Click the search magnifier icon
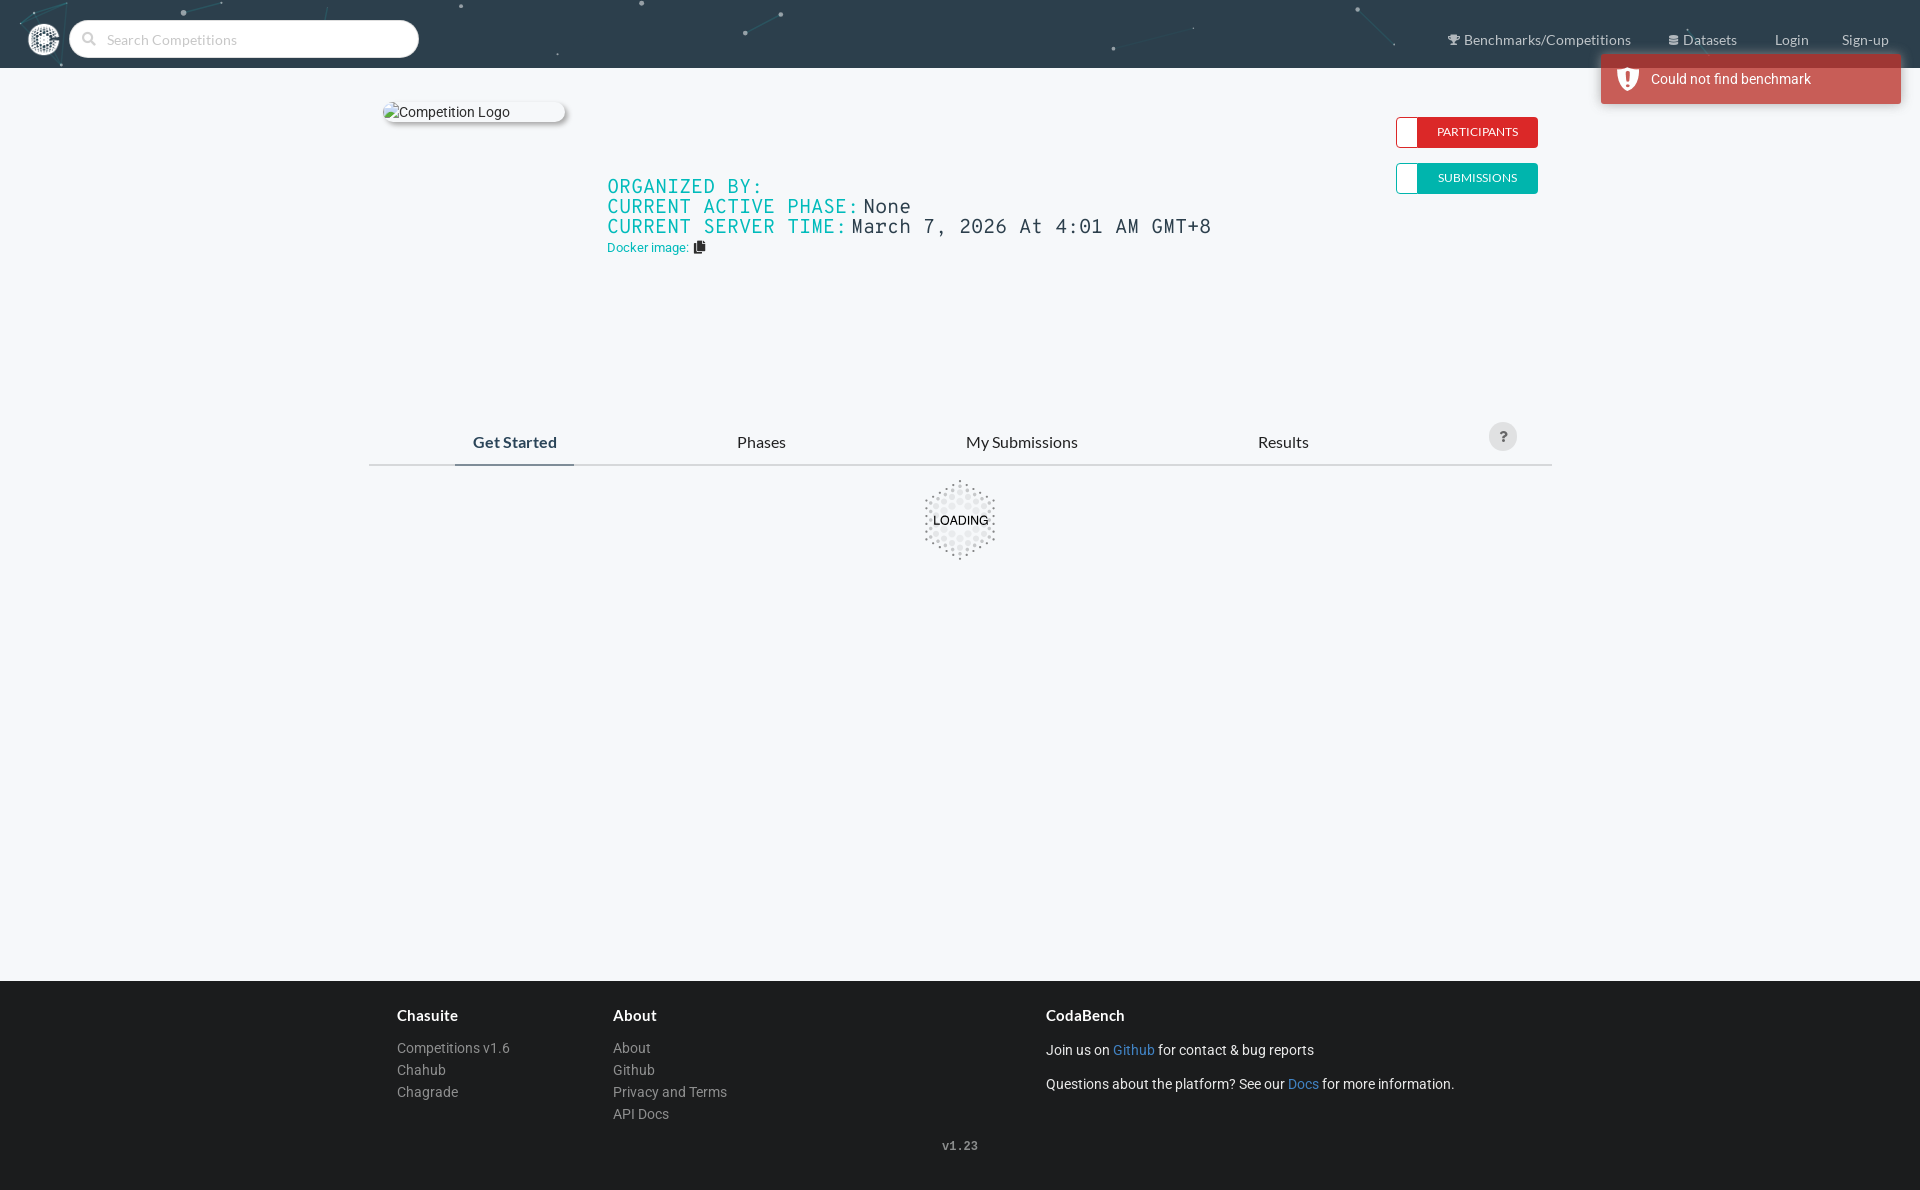 click(x=89, y=39)
